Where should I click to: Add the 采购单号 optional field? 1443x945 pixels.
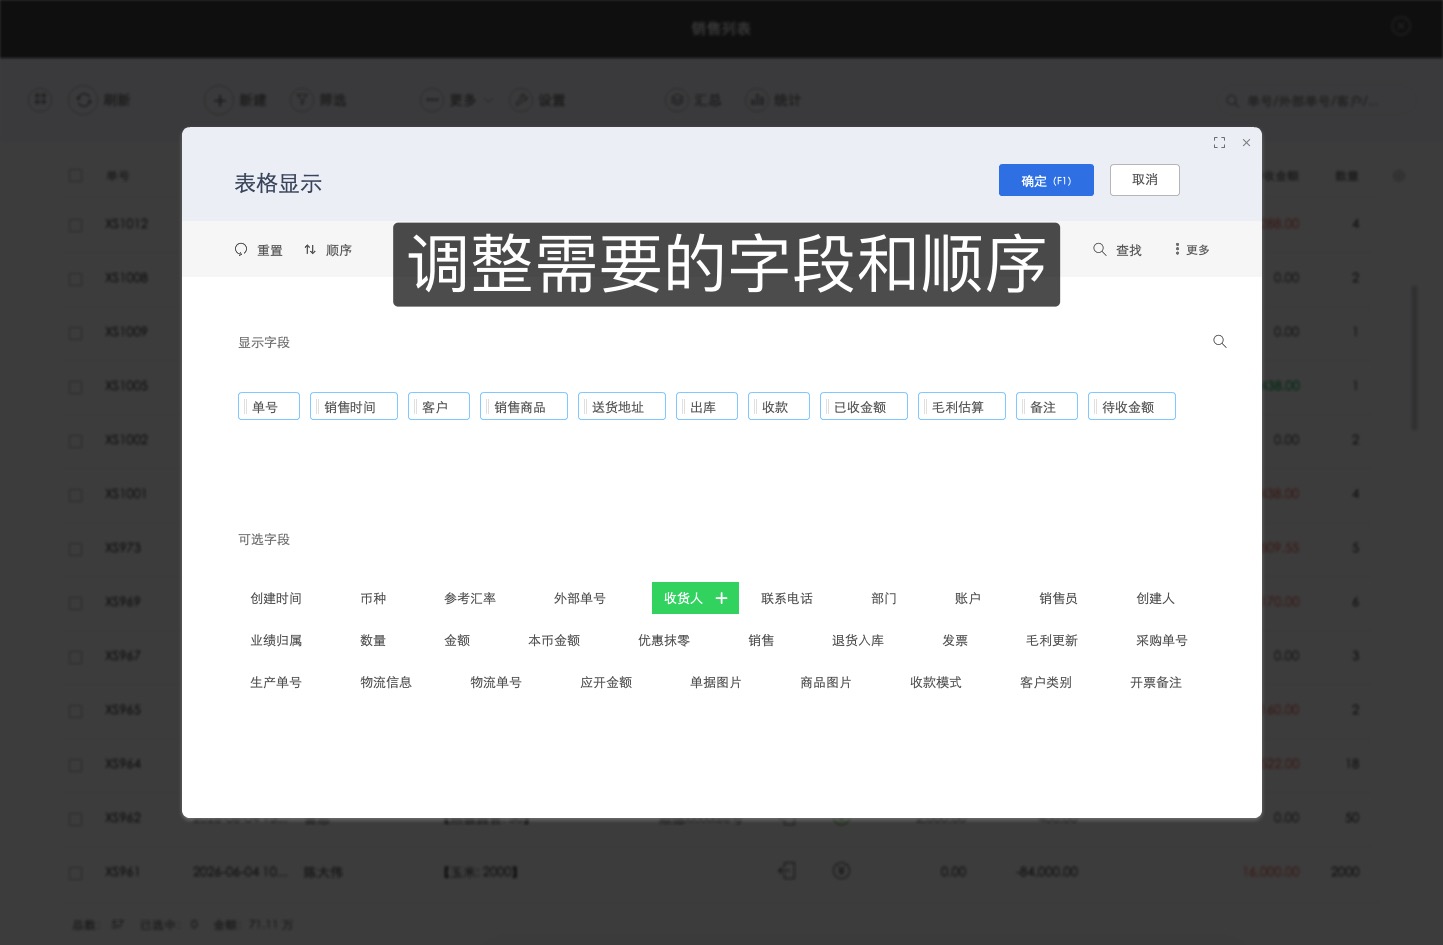pos(1162,640)
